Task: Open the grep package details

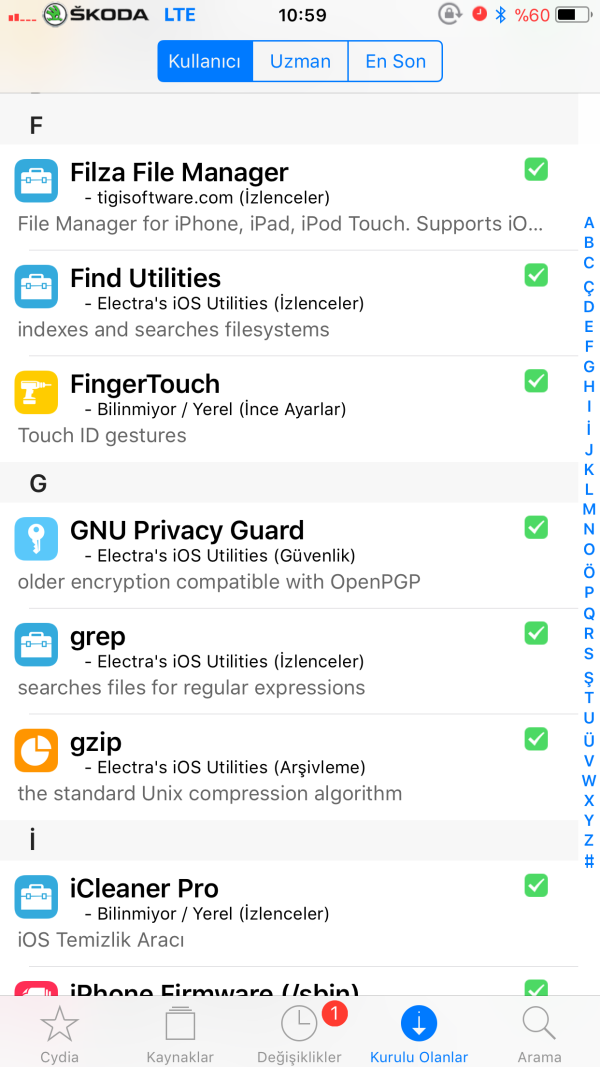Action: click(x=280, y=661)
